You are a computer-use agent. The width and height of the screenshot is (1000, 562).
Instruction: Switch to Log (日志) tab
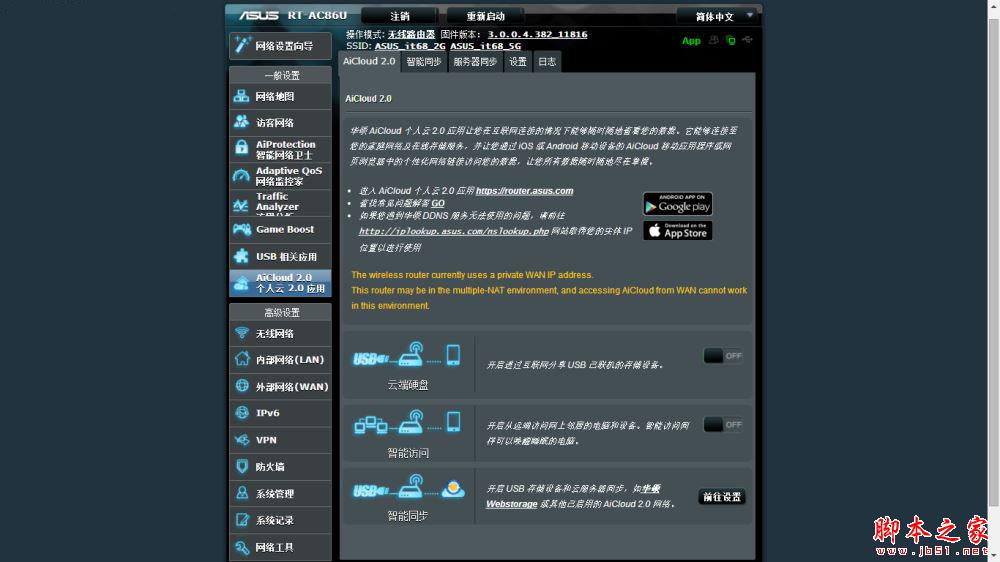click(547, 62)
